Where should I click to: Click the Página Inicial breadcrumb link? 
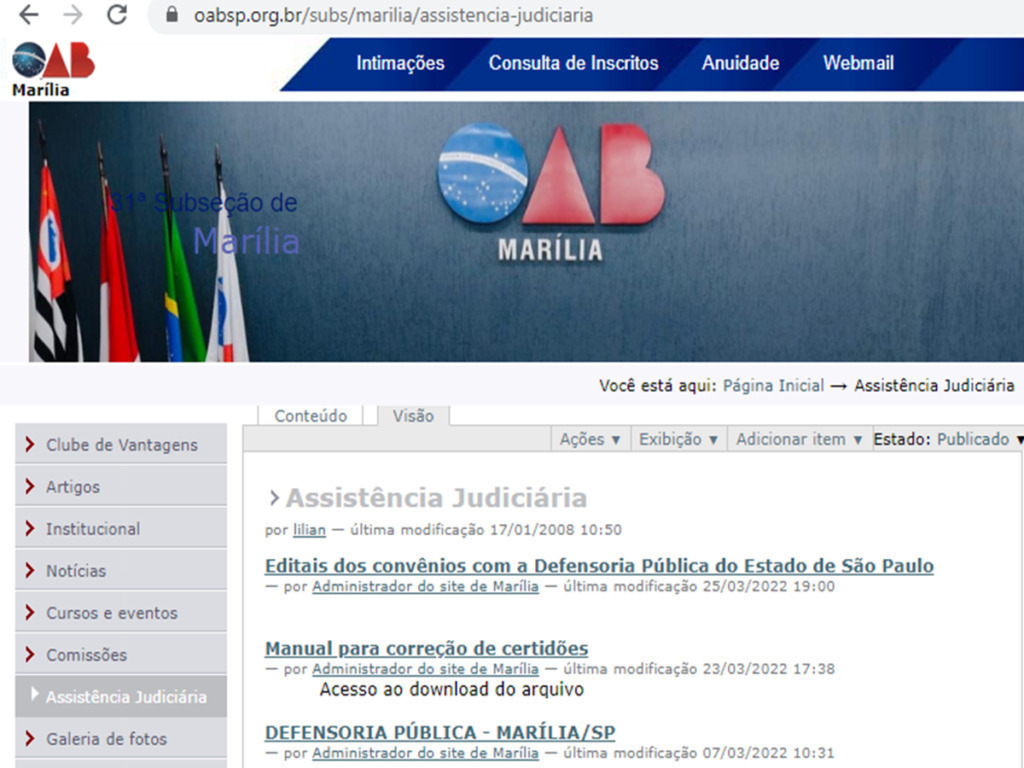tap(771, 384)
